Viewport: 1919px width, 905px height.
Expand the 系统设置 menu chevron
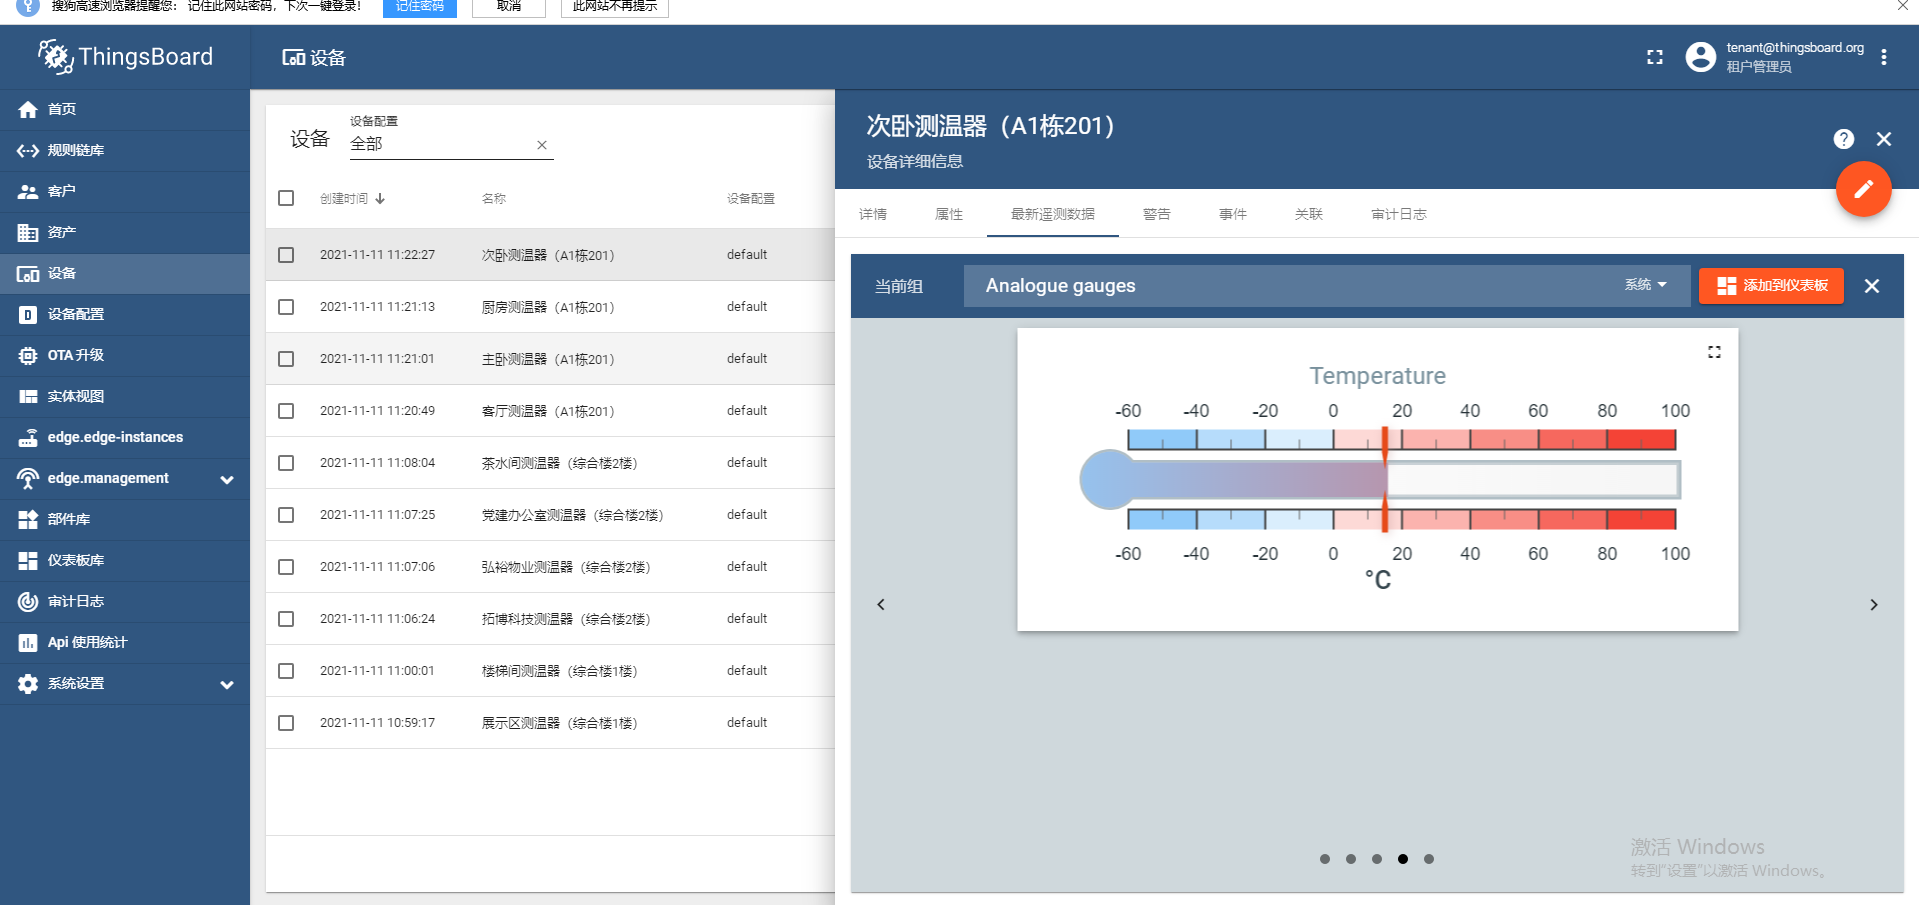click(x=227, y=685)
